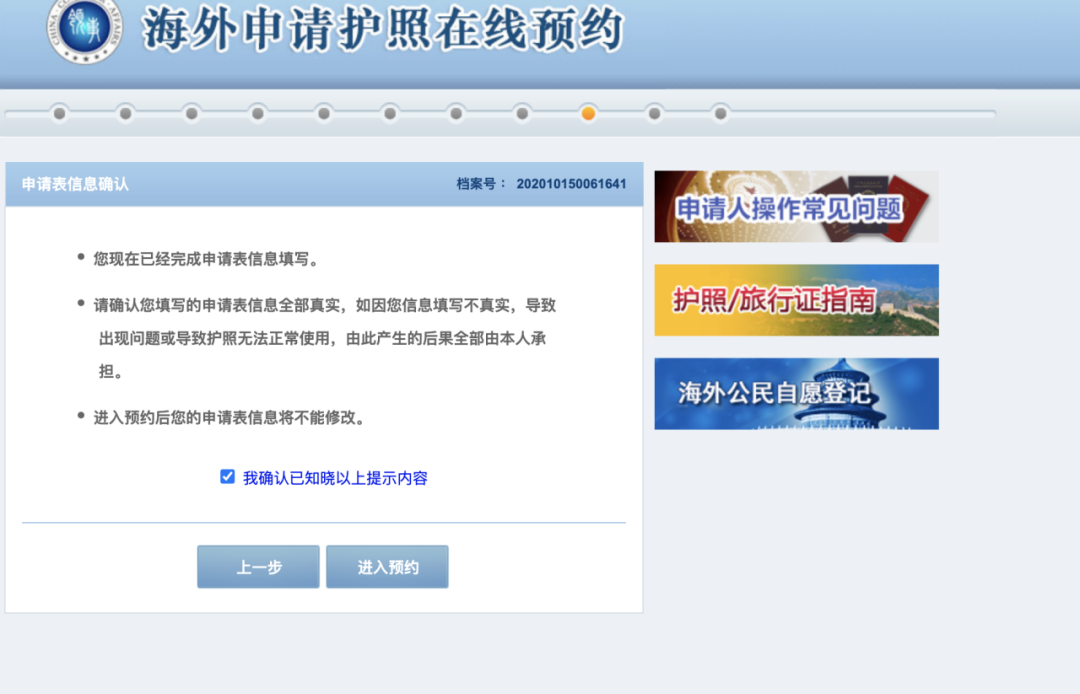Select the highlighted yellow progress step dot
Viewport: 1080px width, 694px height.
pos(589,113)
